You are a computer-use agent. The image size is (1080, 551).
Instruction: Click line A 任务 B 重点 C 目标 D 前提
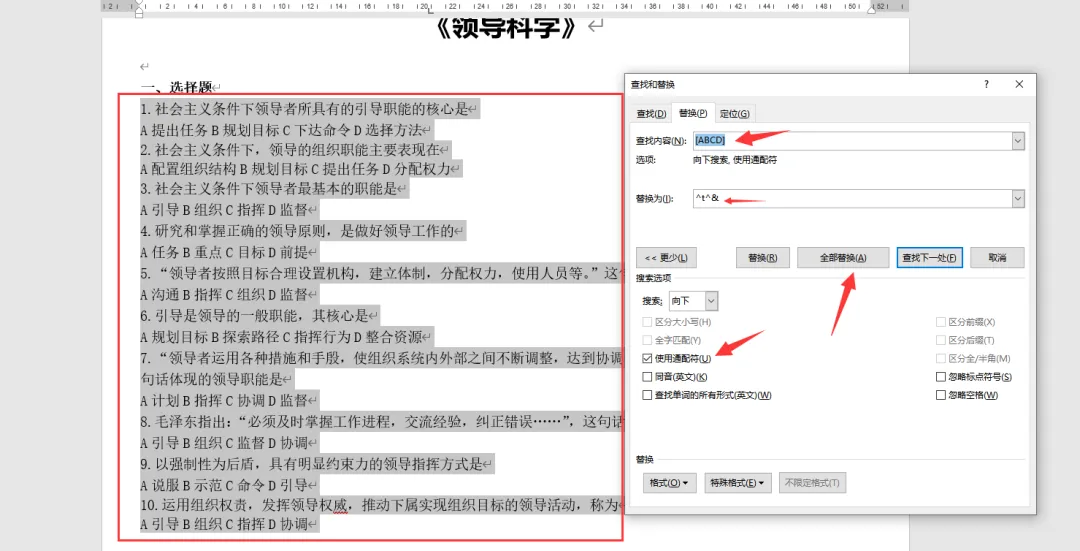click(x=224, y=252)
